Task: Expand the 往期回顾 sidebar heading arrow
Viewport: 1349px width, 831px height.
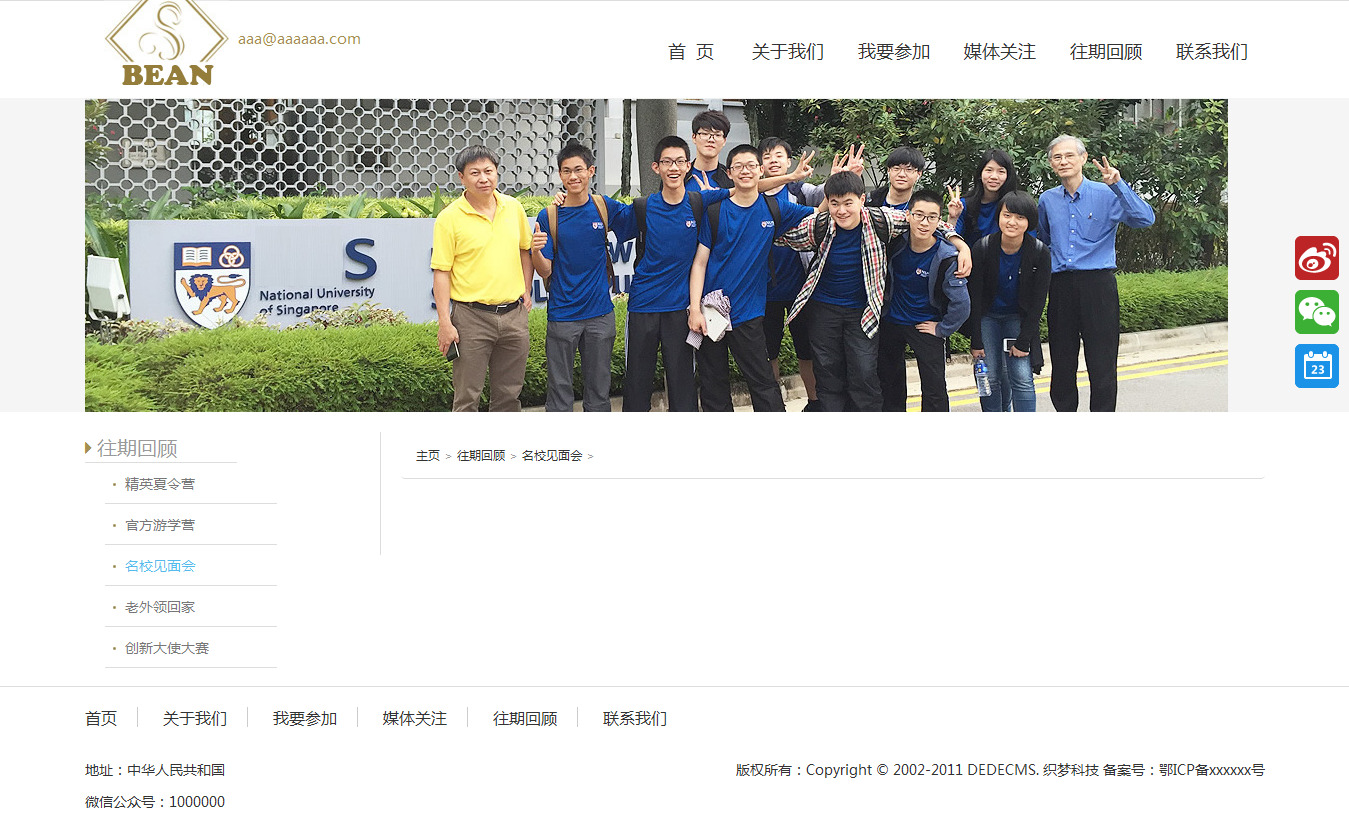Action: (89, 448)
